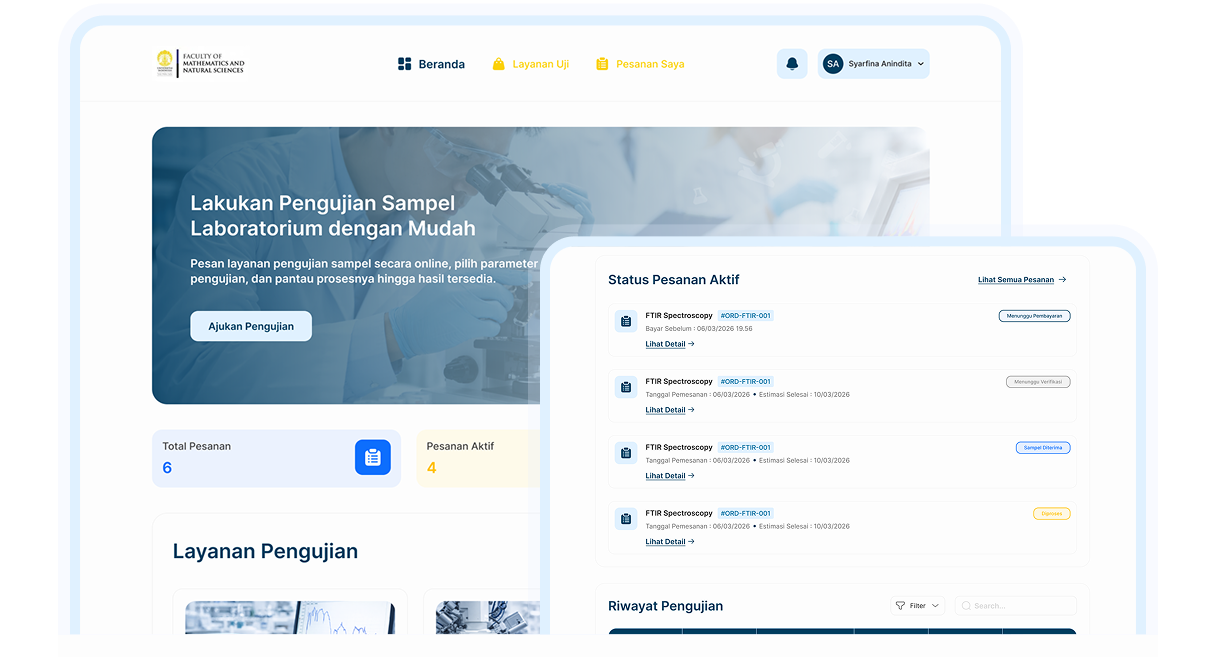Screen dimensions: 1216x657
Task: Open the notification bell
Action: 792,64
